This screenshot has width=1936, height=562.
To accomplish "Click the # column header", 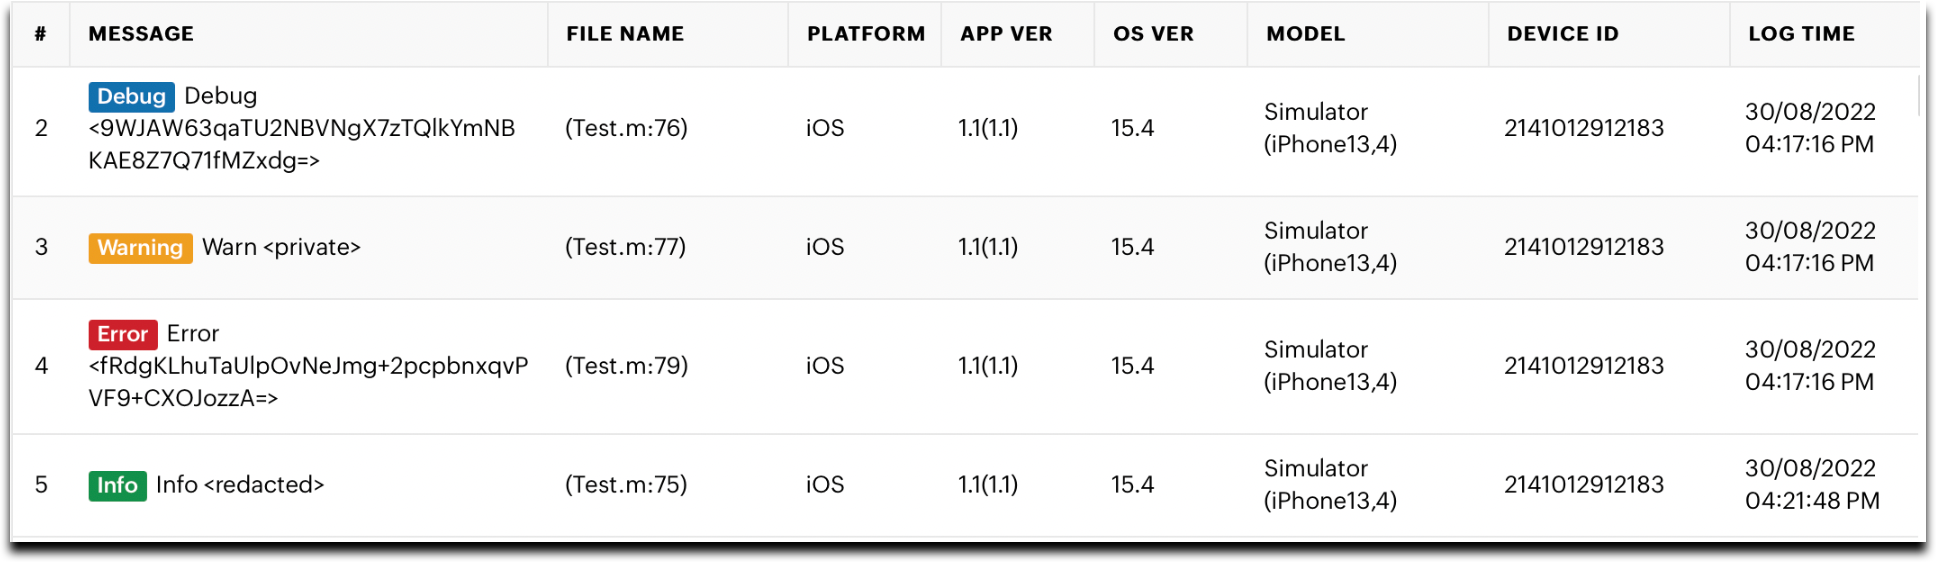I will point(40,34).
